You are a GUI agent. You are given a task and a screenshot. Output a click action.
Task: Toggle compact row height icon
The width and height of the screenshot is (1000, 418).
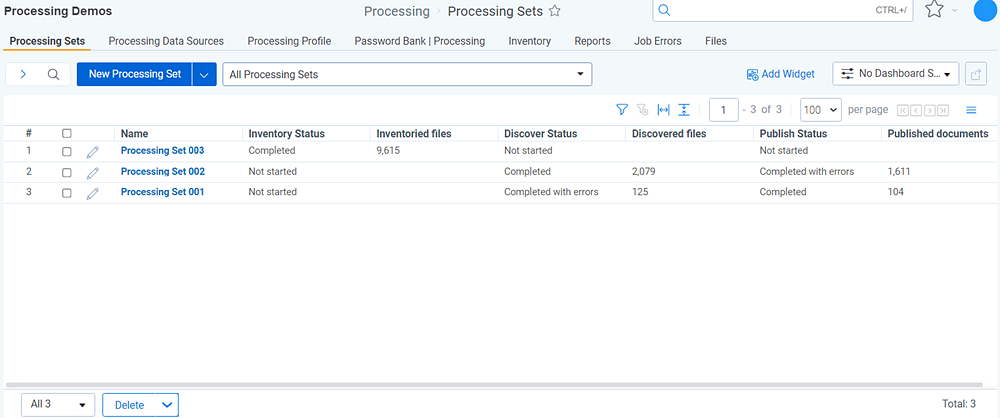pyautogui.click(x=684, y=110)
